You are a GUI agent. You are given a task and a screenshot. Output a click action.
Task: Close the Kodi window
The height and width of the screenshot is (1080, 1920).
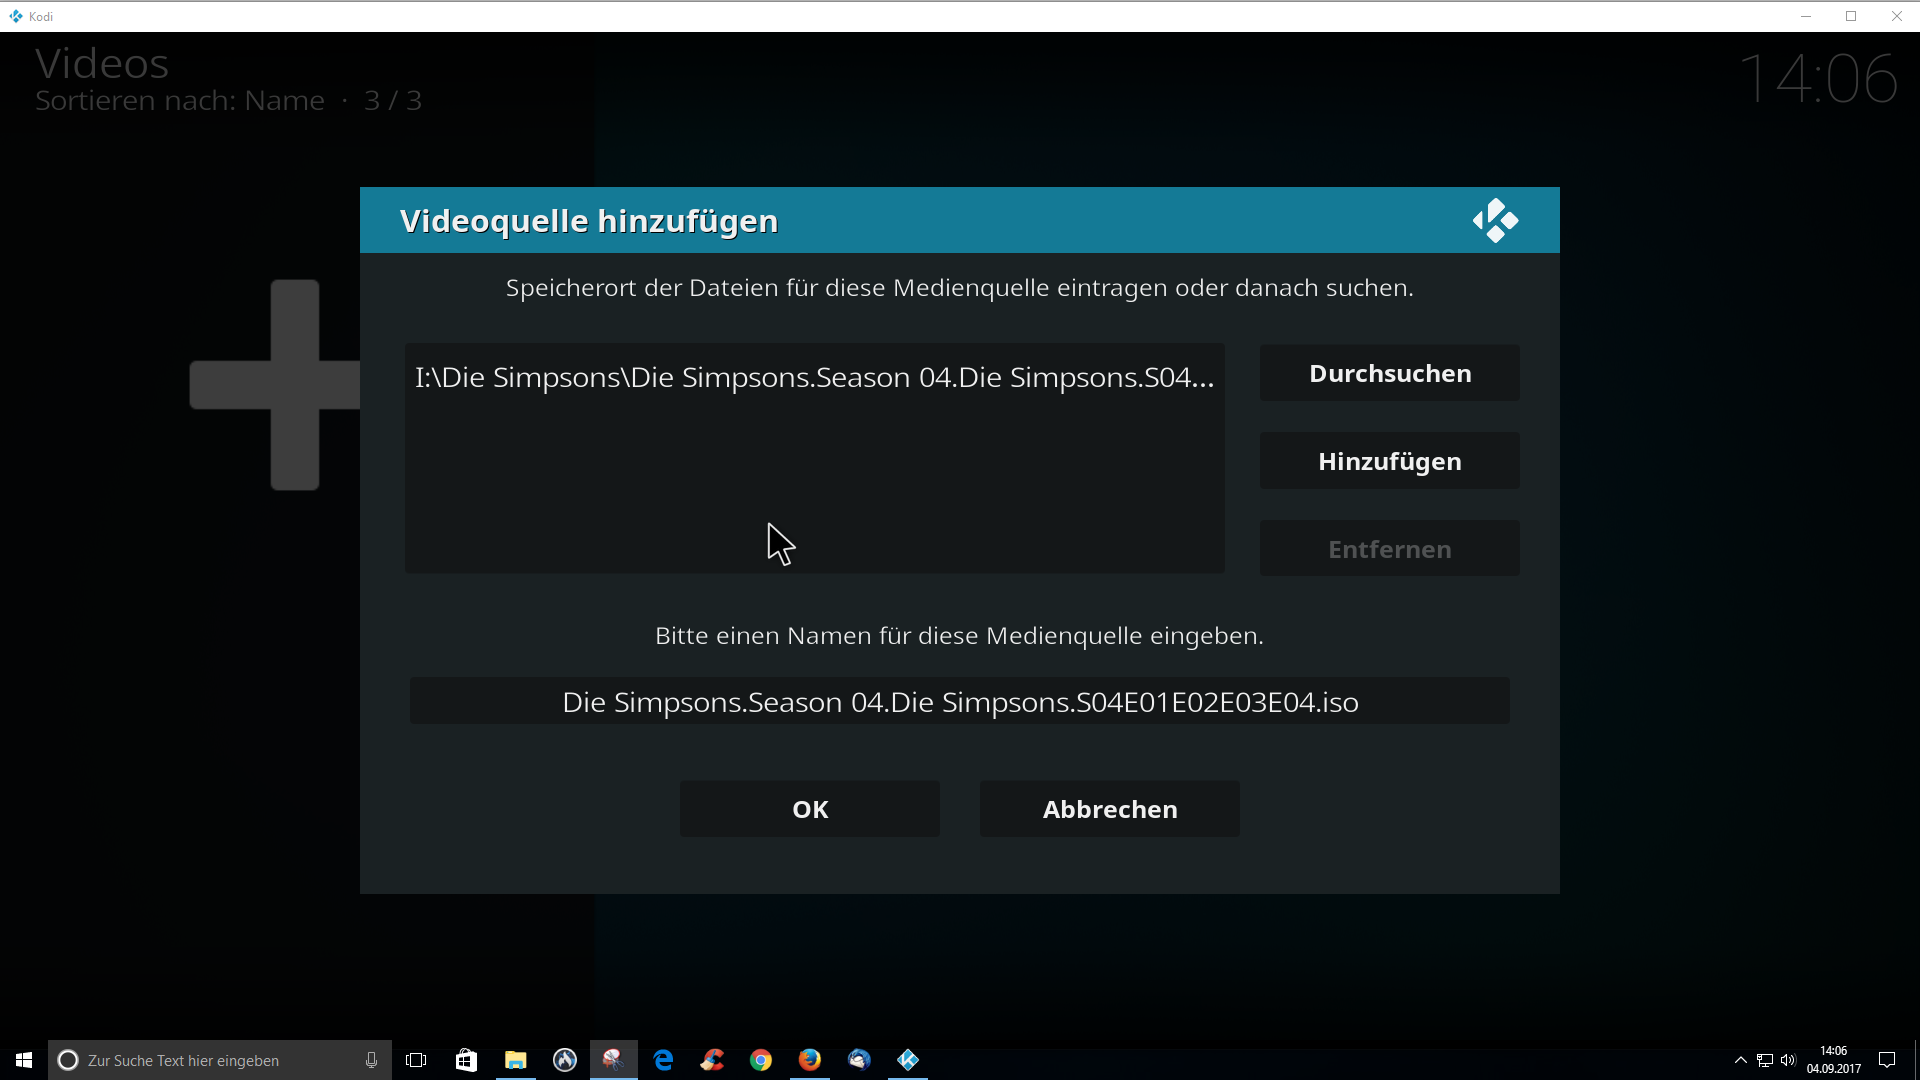1896,16
